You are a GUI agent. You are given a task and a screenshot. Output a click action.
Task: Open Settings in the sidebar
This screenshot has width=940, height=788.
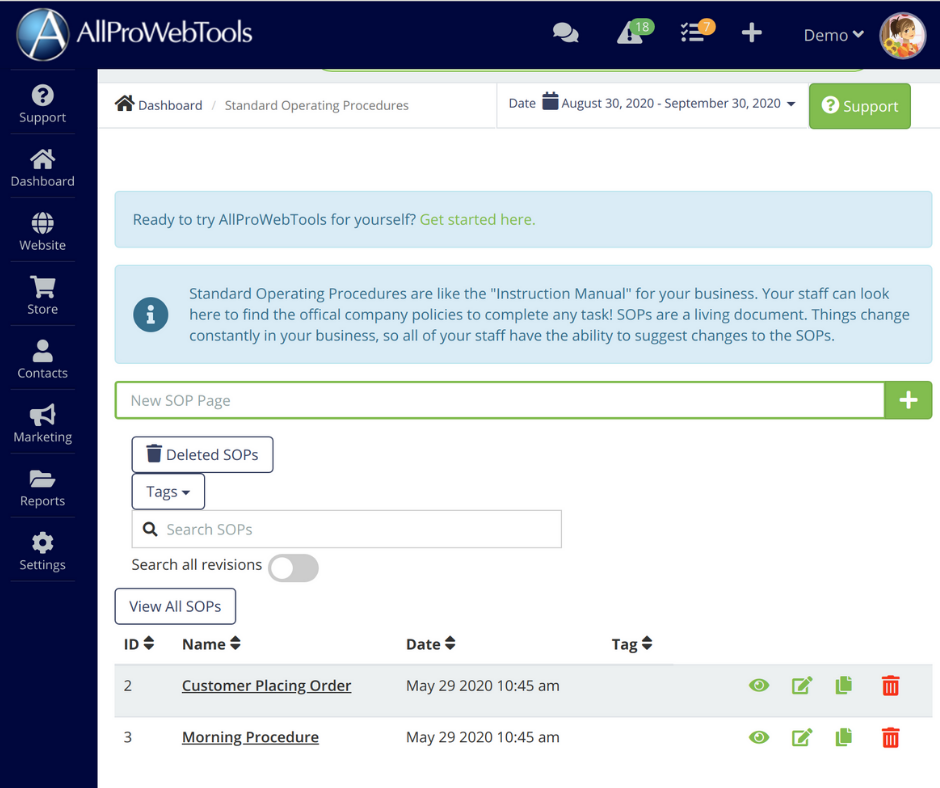point(43,552)
